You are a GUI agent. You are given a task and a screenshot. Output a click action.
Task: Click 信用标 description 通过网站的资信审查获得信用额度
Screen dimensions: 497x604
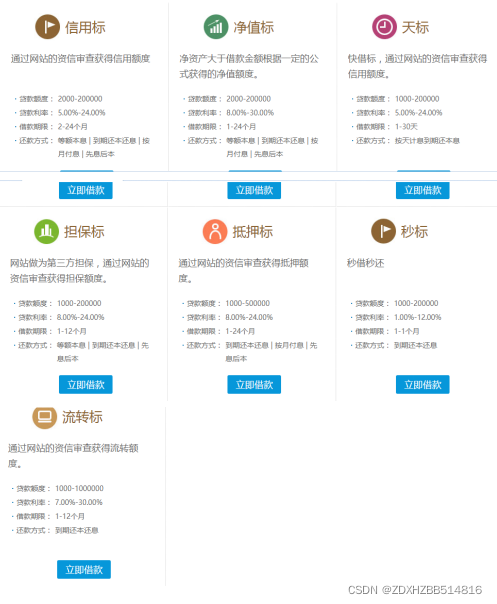pos(80,59)
